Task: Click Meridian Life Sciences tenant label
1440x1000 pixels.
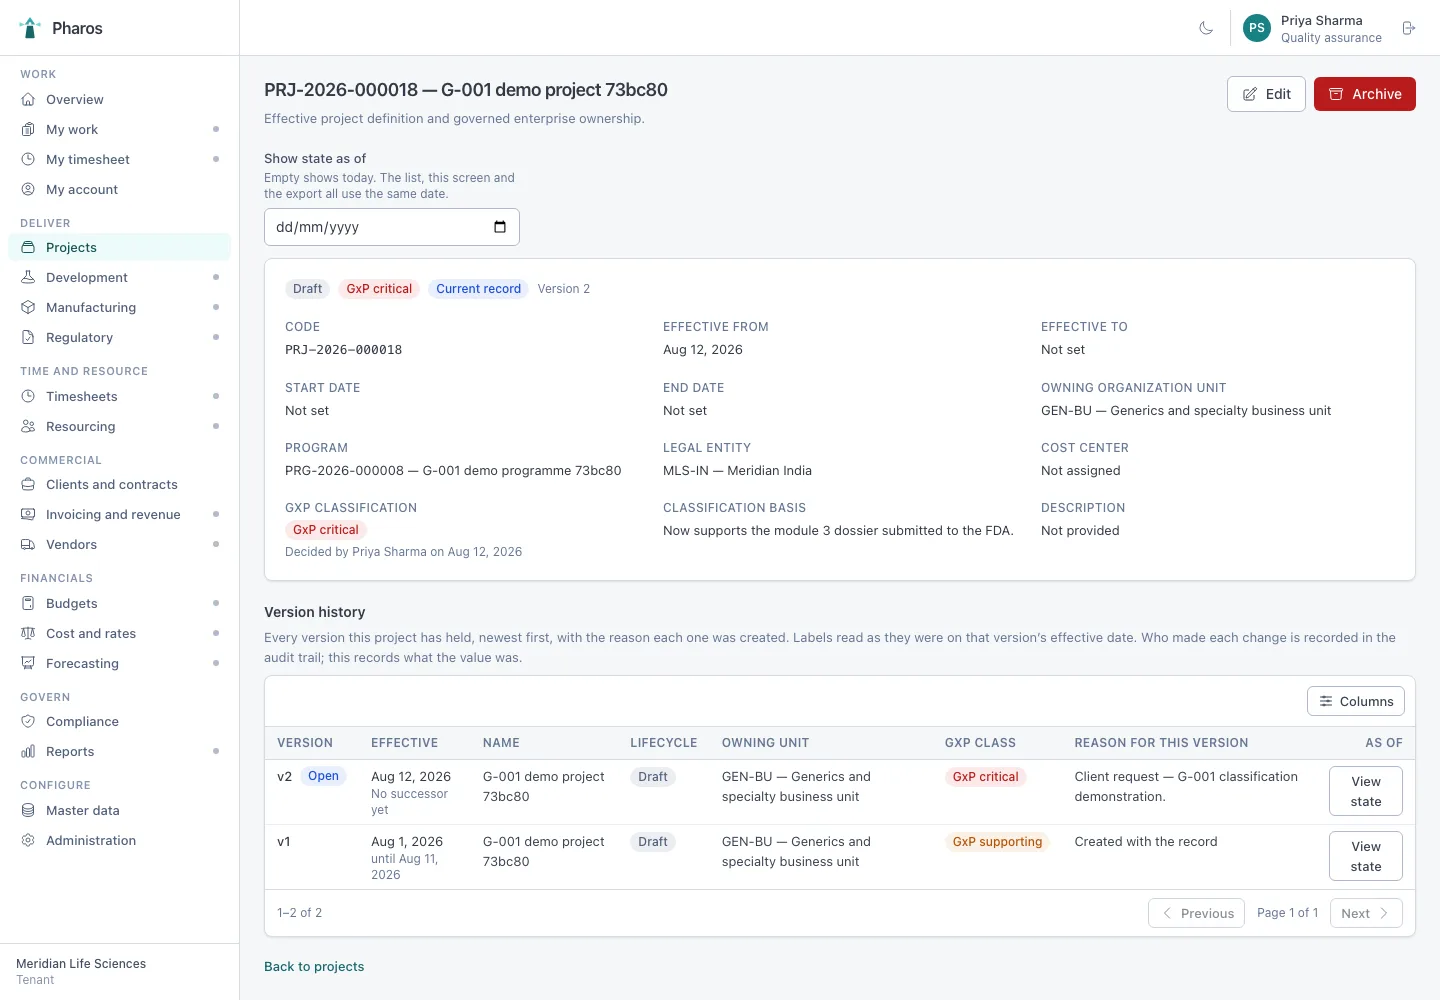Action: (81, 964)
